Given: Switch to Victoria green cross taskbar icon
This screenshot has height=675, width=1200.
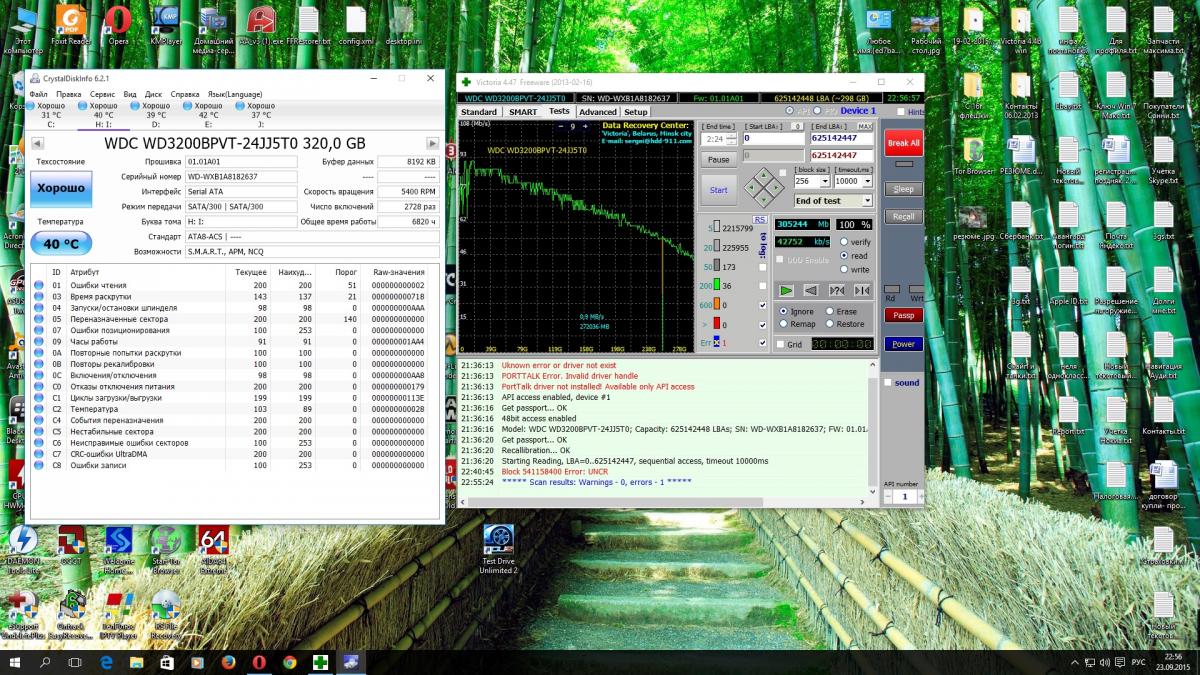Looking at the screenshot, I should (320, 662).
